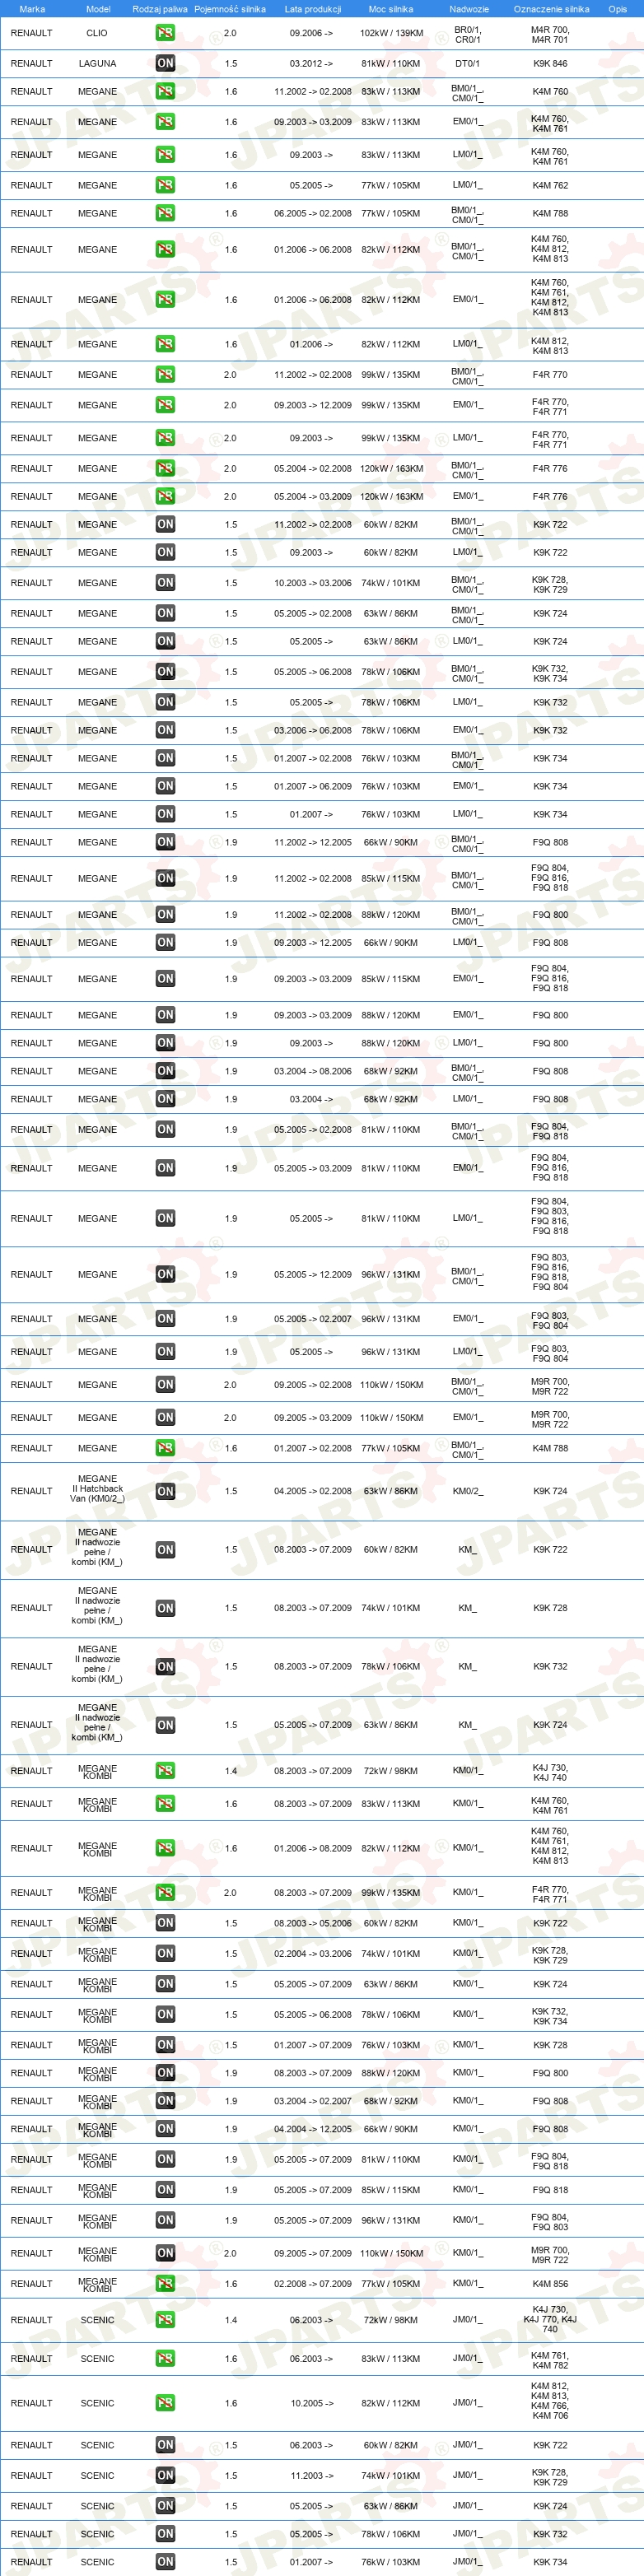
Task: Click the 102kW / 139KM power value
Action: click(391, 33)
